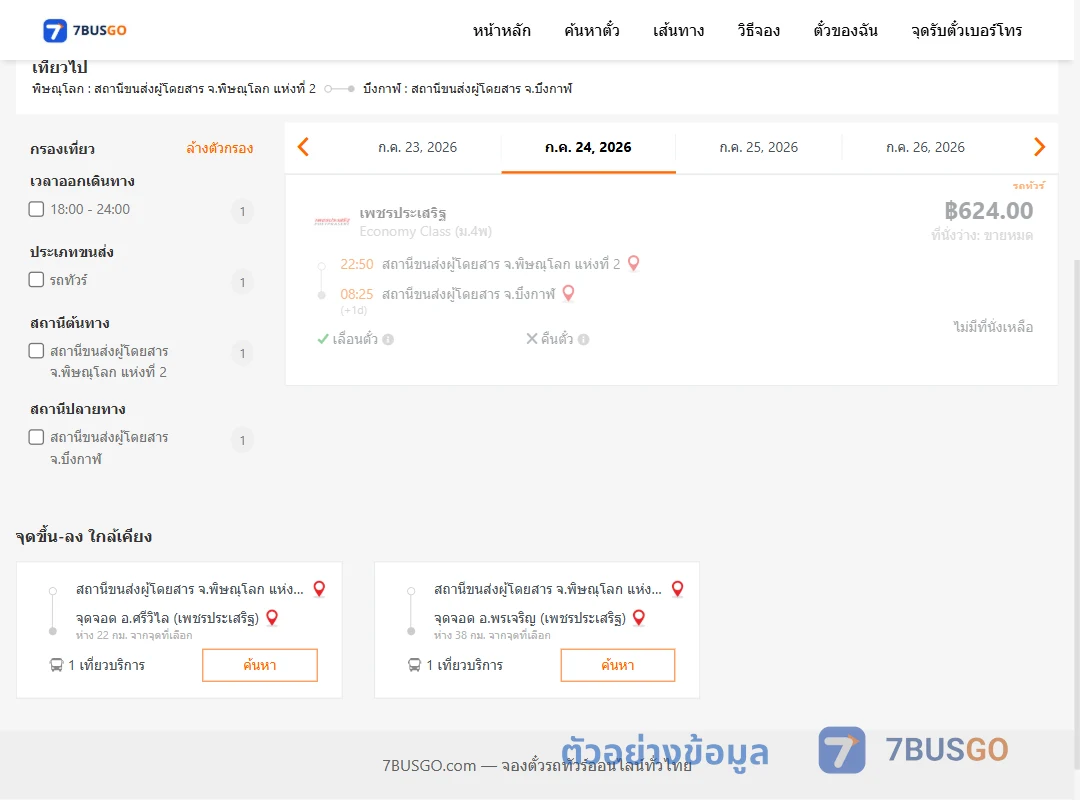Go to previous dates with left arrow
This screenshot has height=800, width=1080.
coord(303,147)
